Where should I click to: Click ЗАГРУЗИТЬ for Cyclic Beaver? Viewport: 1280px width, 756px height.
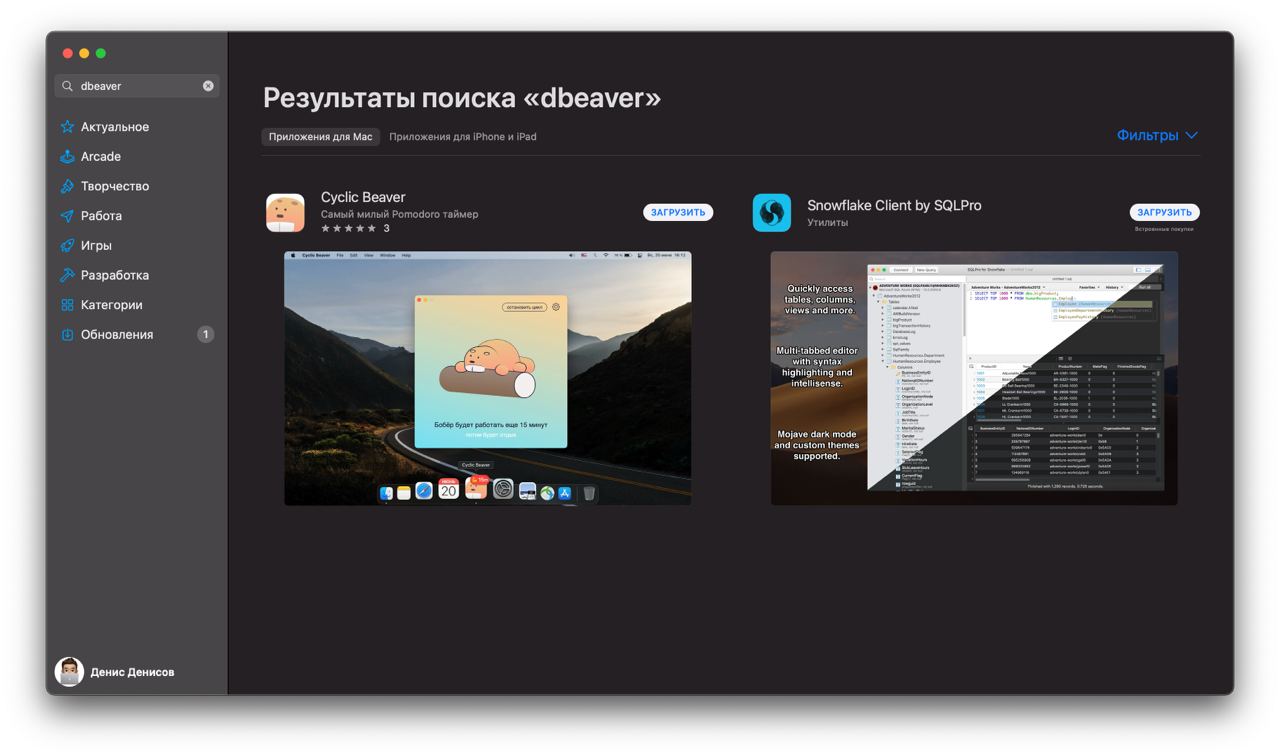(x=678, y=212)
